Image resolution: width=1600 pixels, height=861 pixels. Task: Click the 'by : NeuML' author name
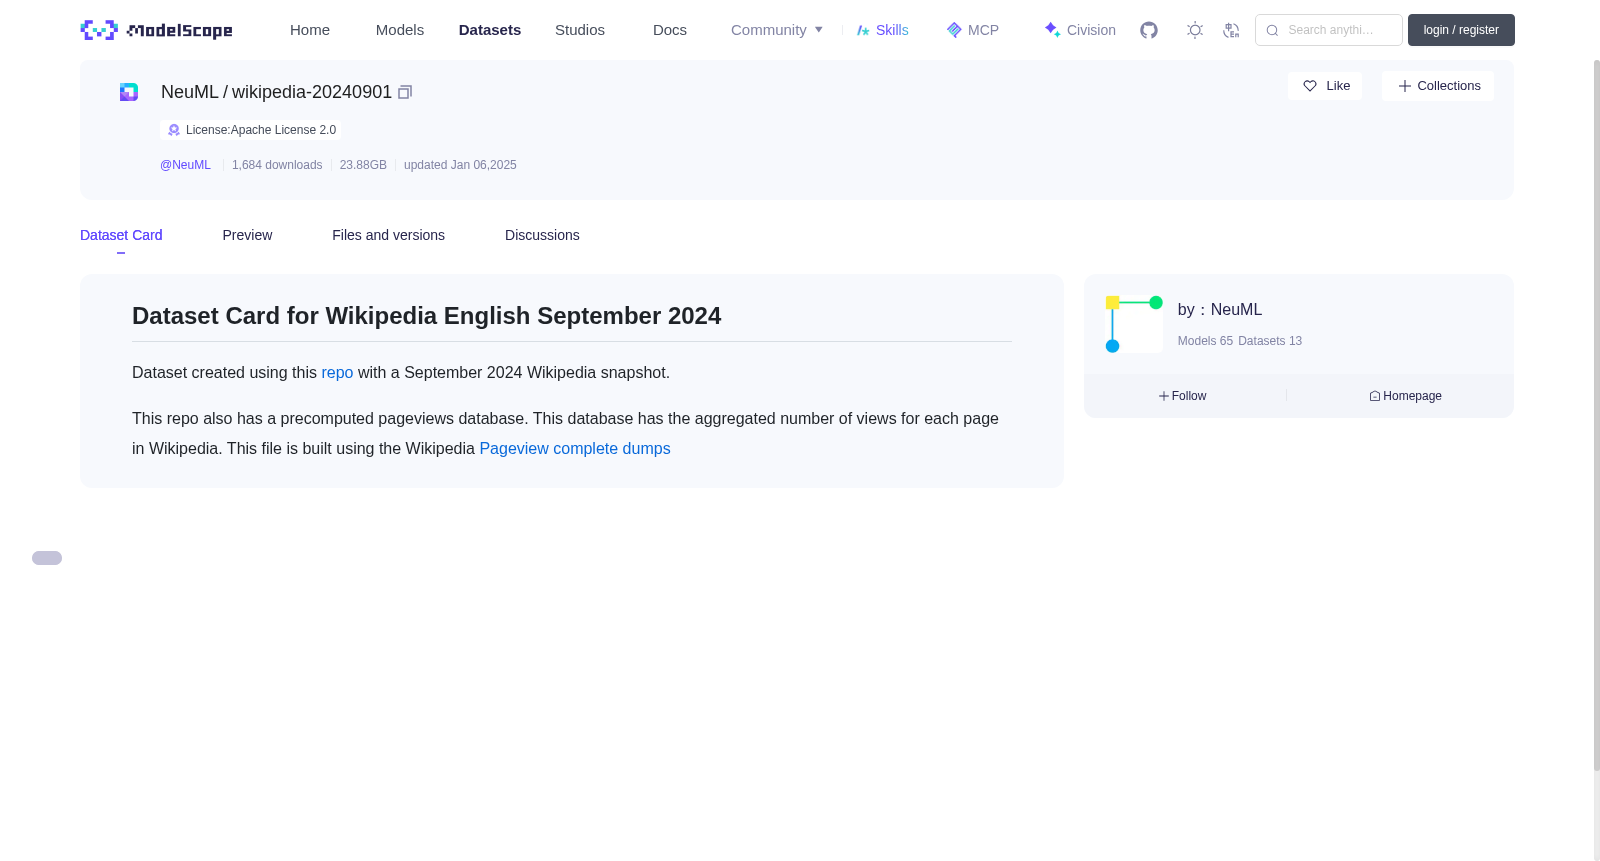click(x=1220, y=310)
